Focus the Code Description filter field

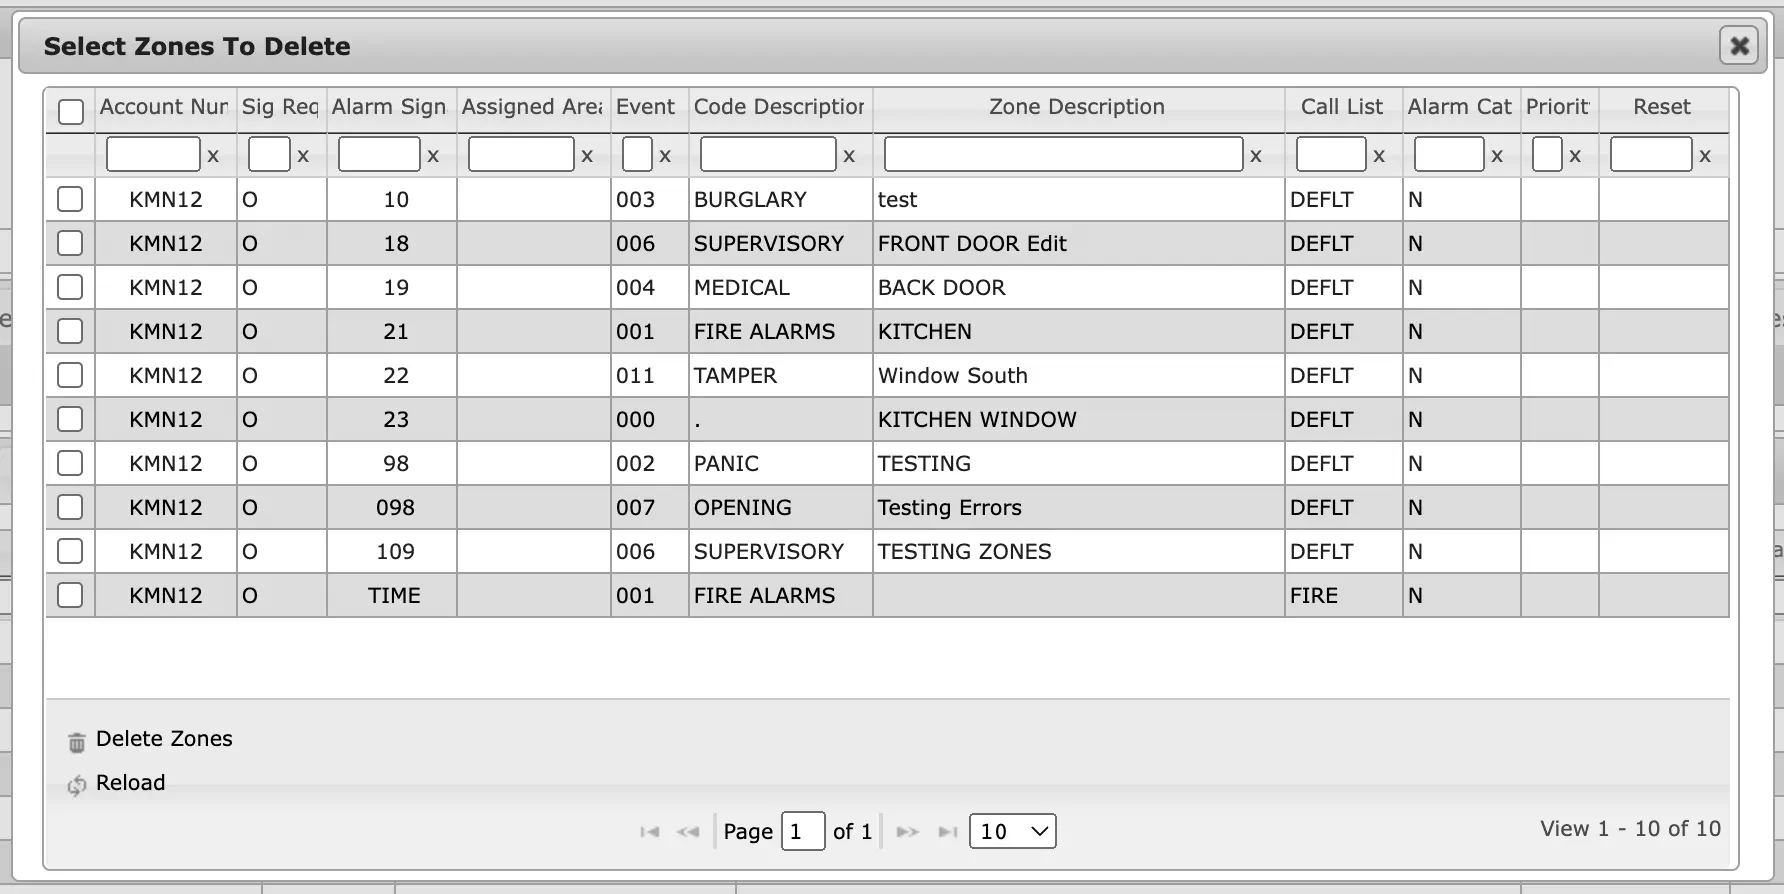click(768, 155)
